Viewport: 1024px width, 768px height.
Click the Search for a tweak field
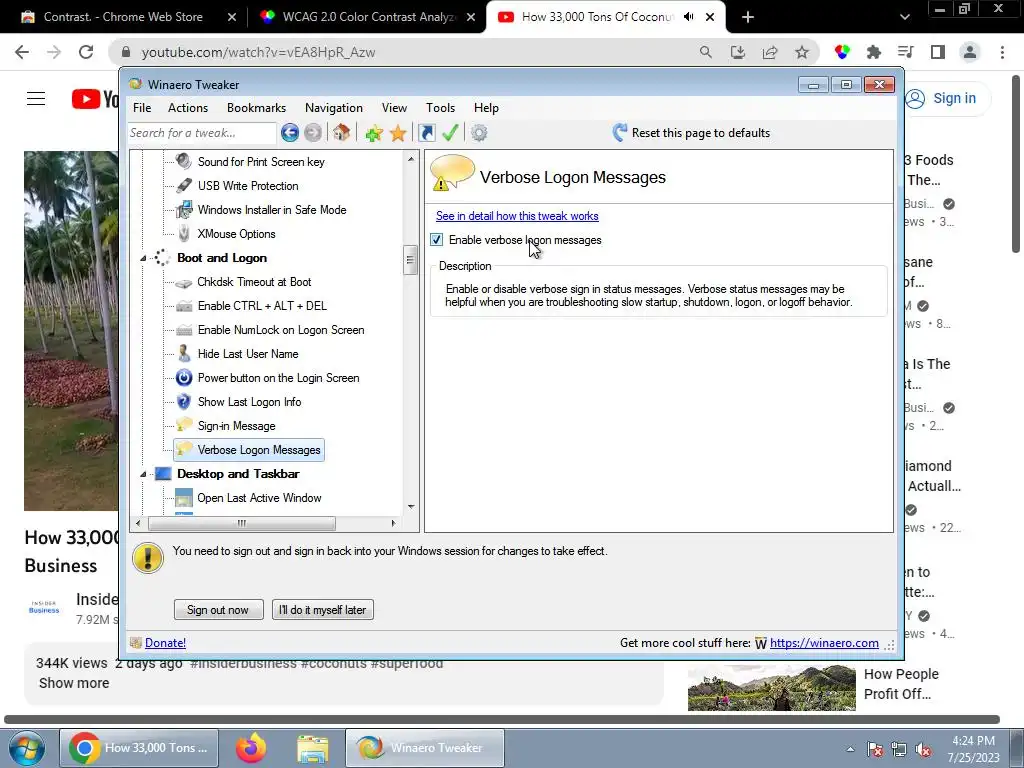coord(202,133)
